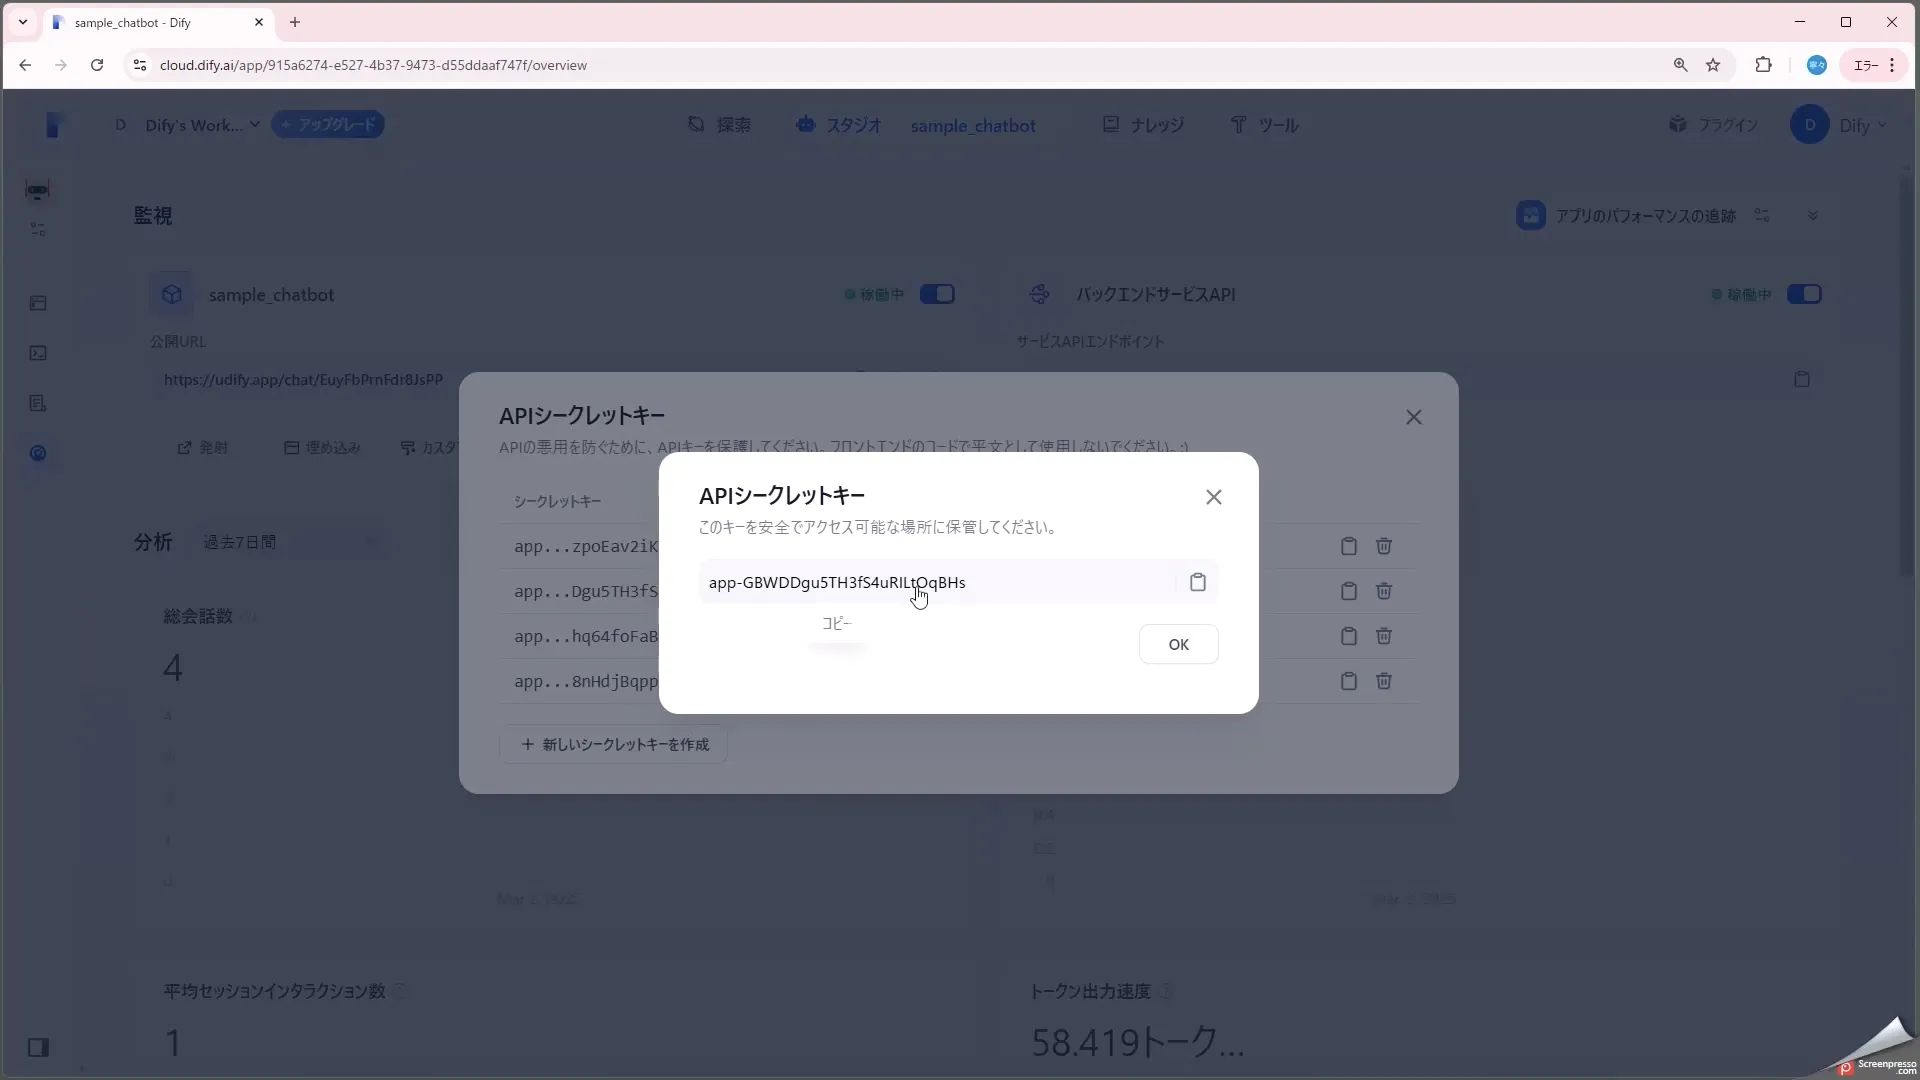Click the 埋め込み embed button
Viewport: 1920px width, 1080px height.
[322, 447]
